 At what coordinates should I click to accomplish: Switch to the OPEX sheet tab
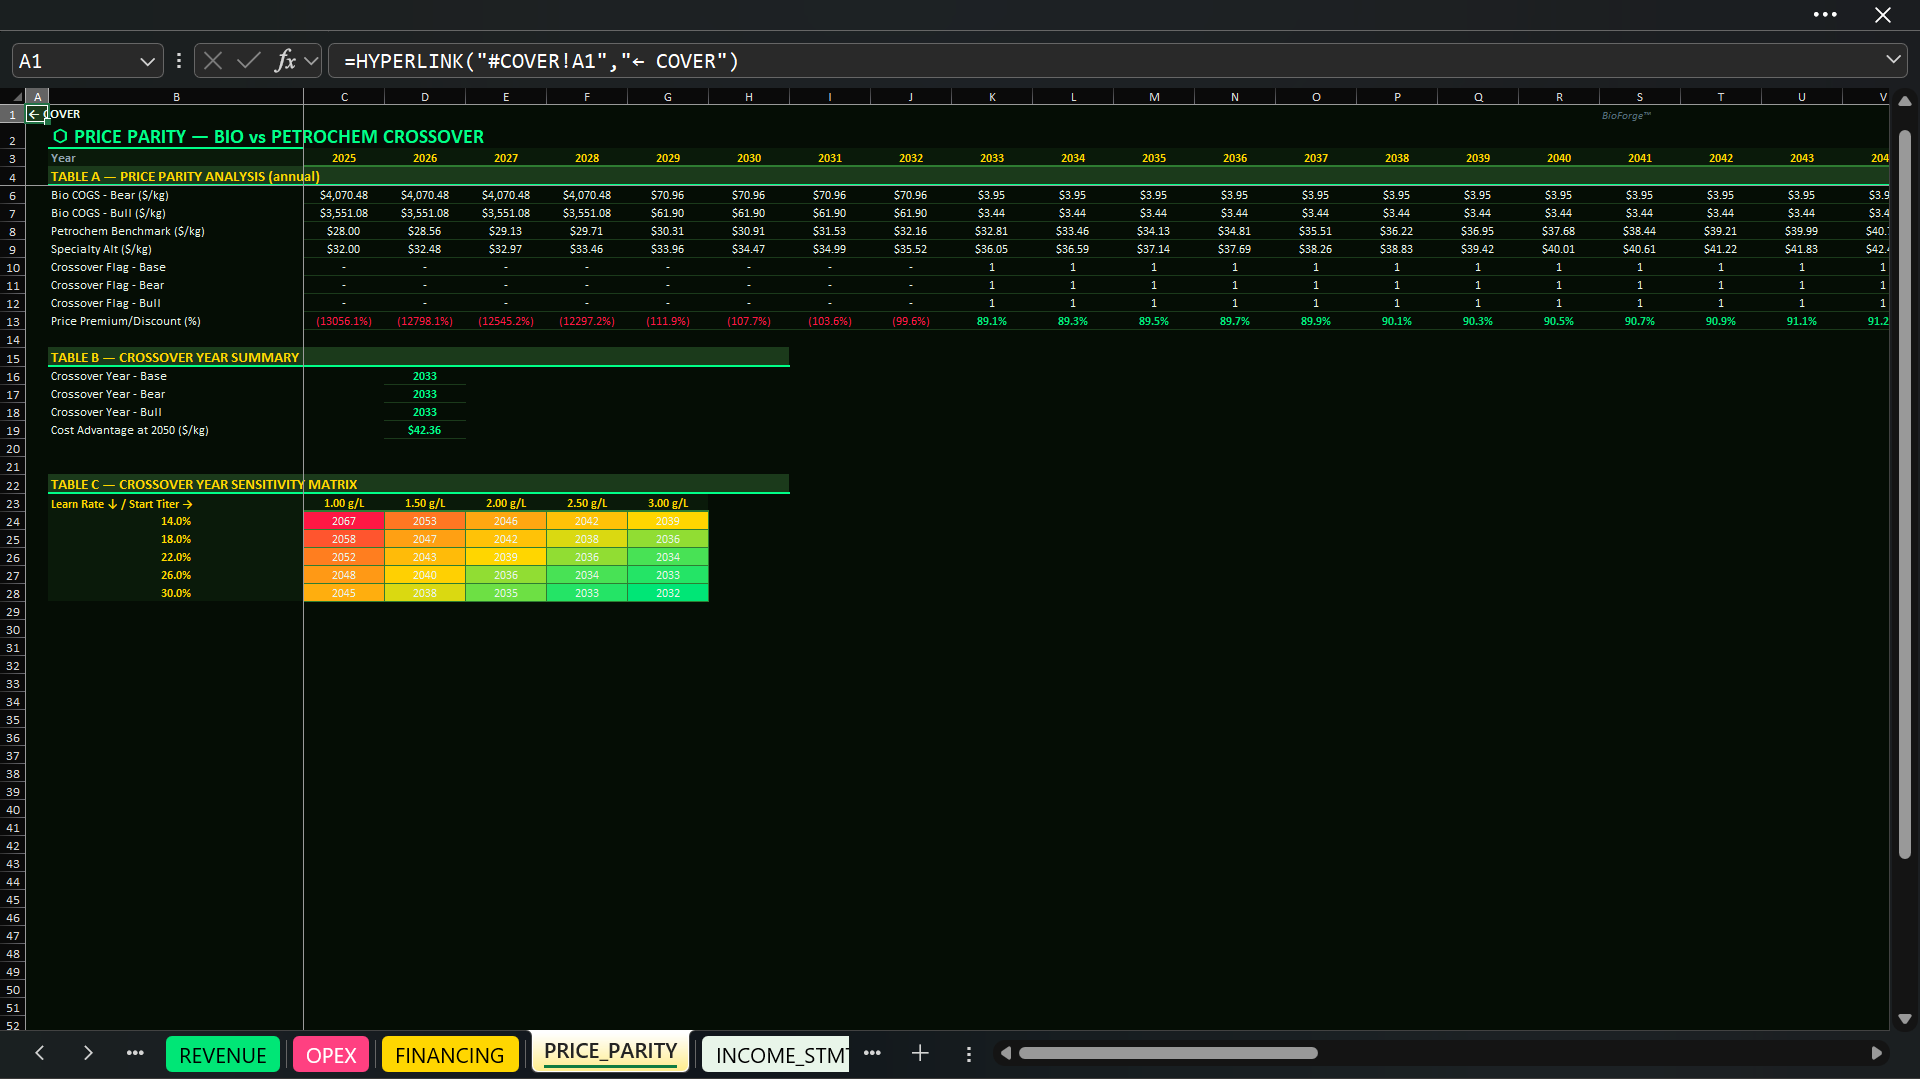(331, 1055)
